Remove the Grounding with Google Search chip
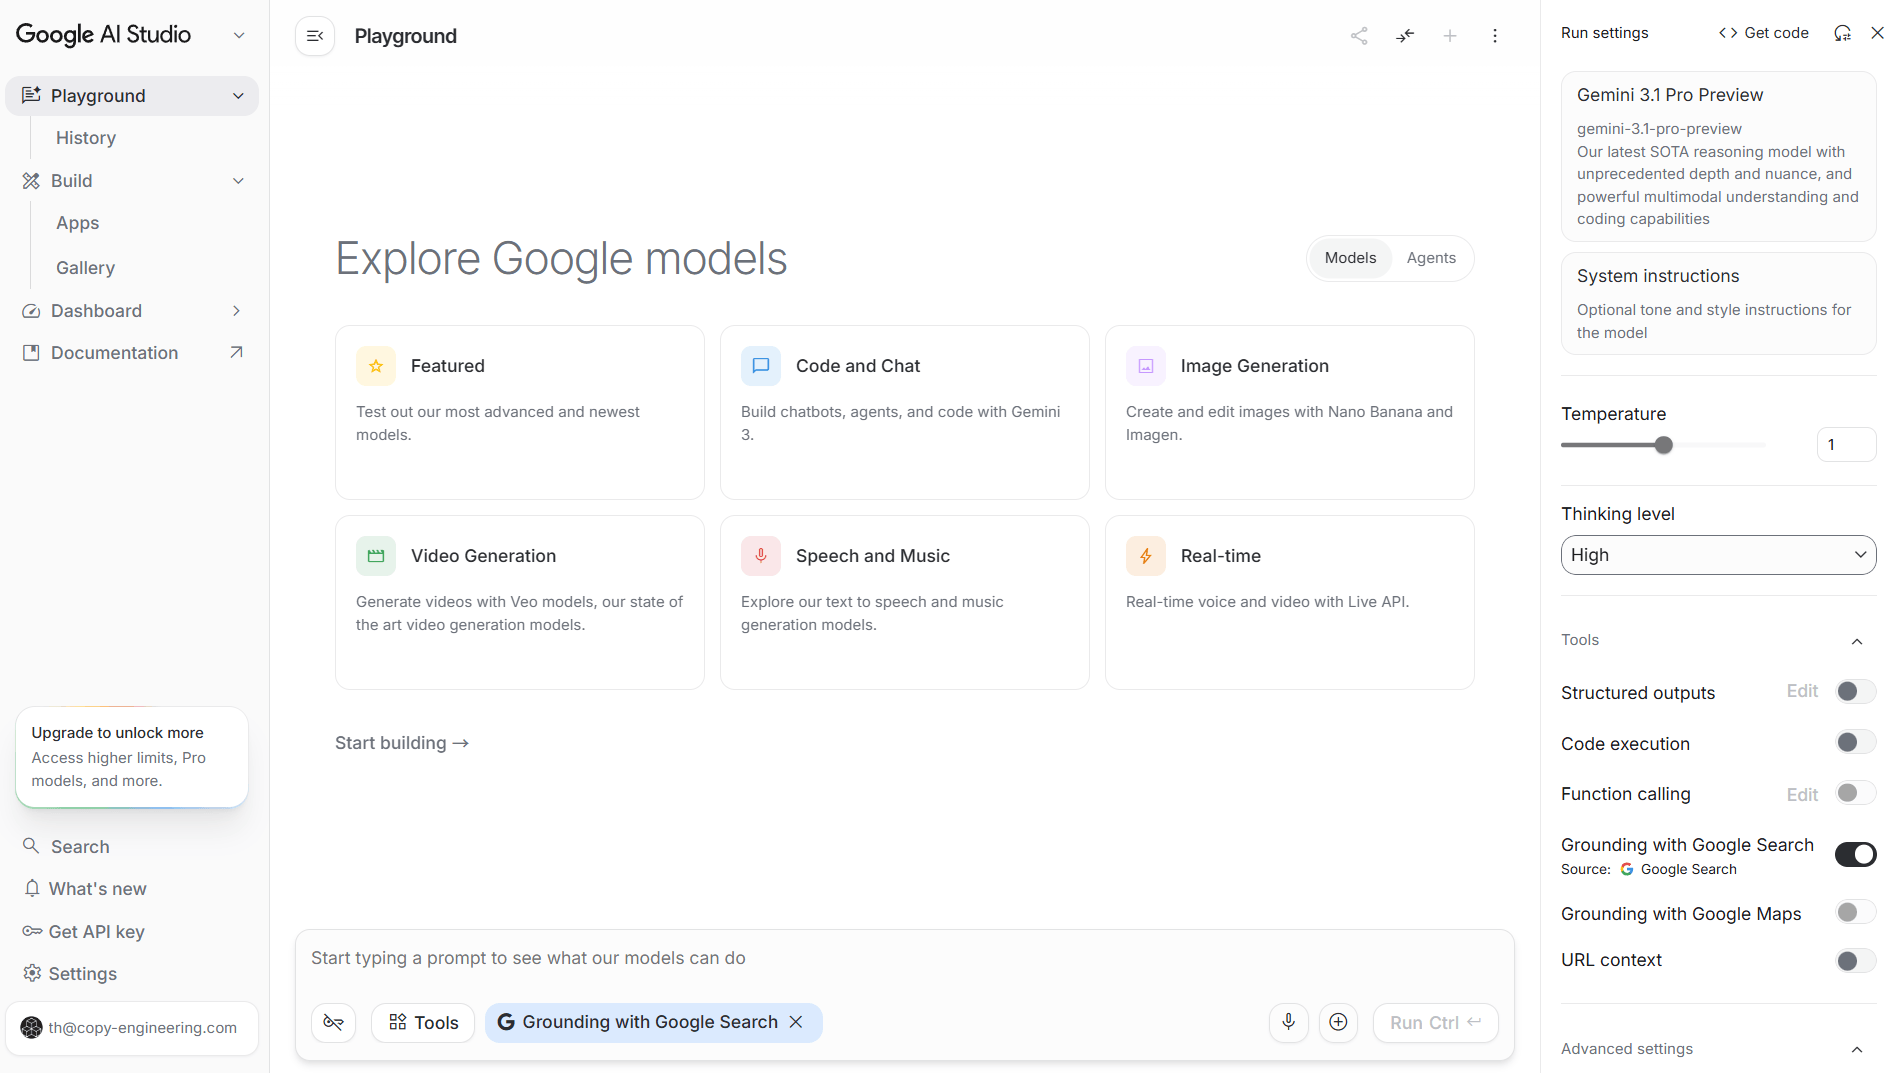The width and height of the screenshot is (1896, 1073). tap(796, 1022)
